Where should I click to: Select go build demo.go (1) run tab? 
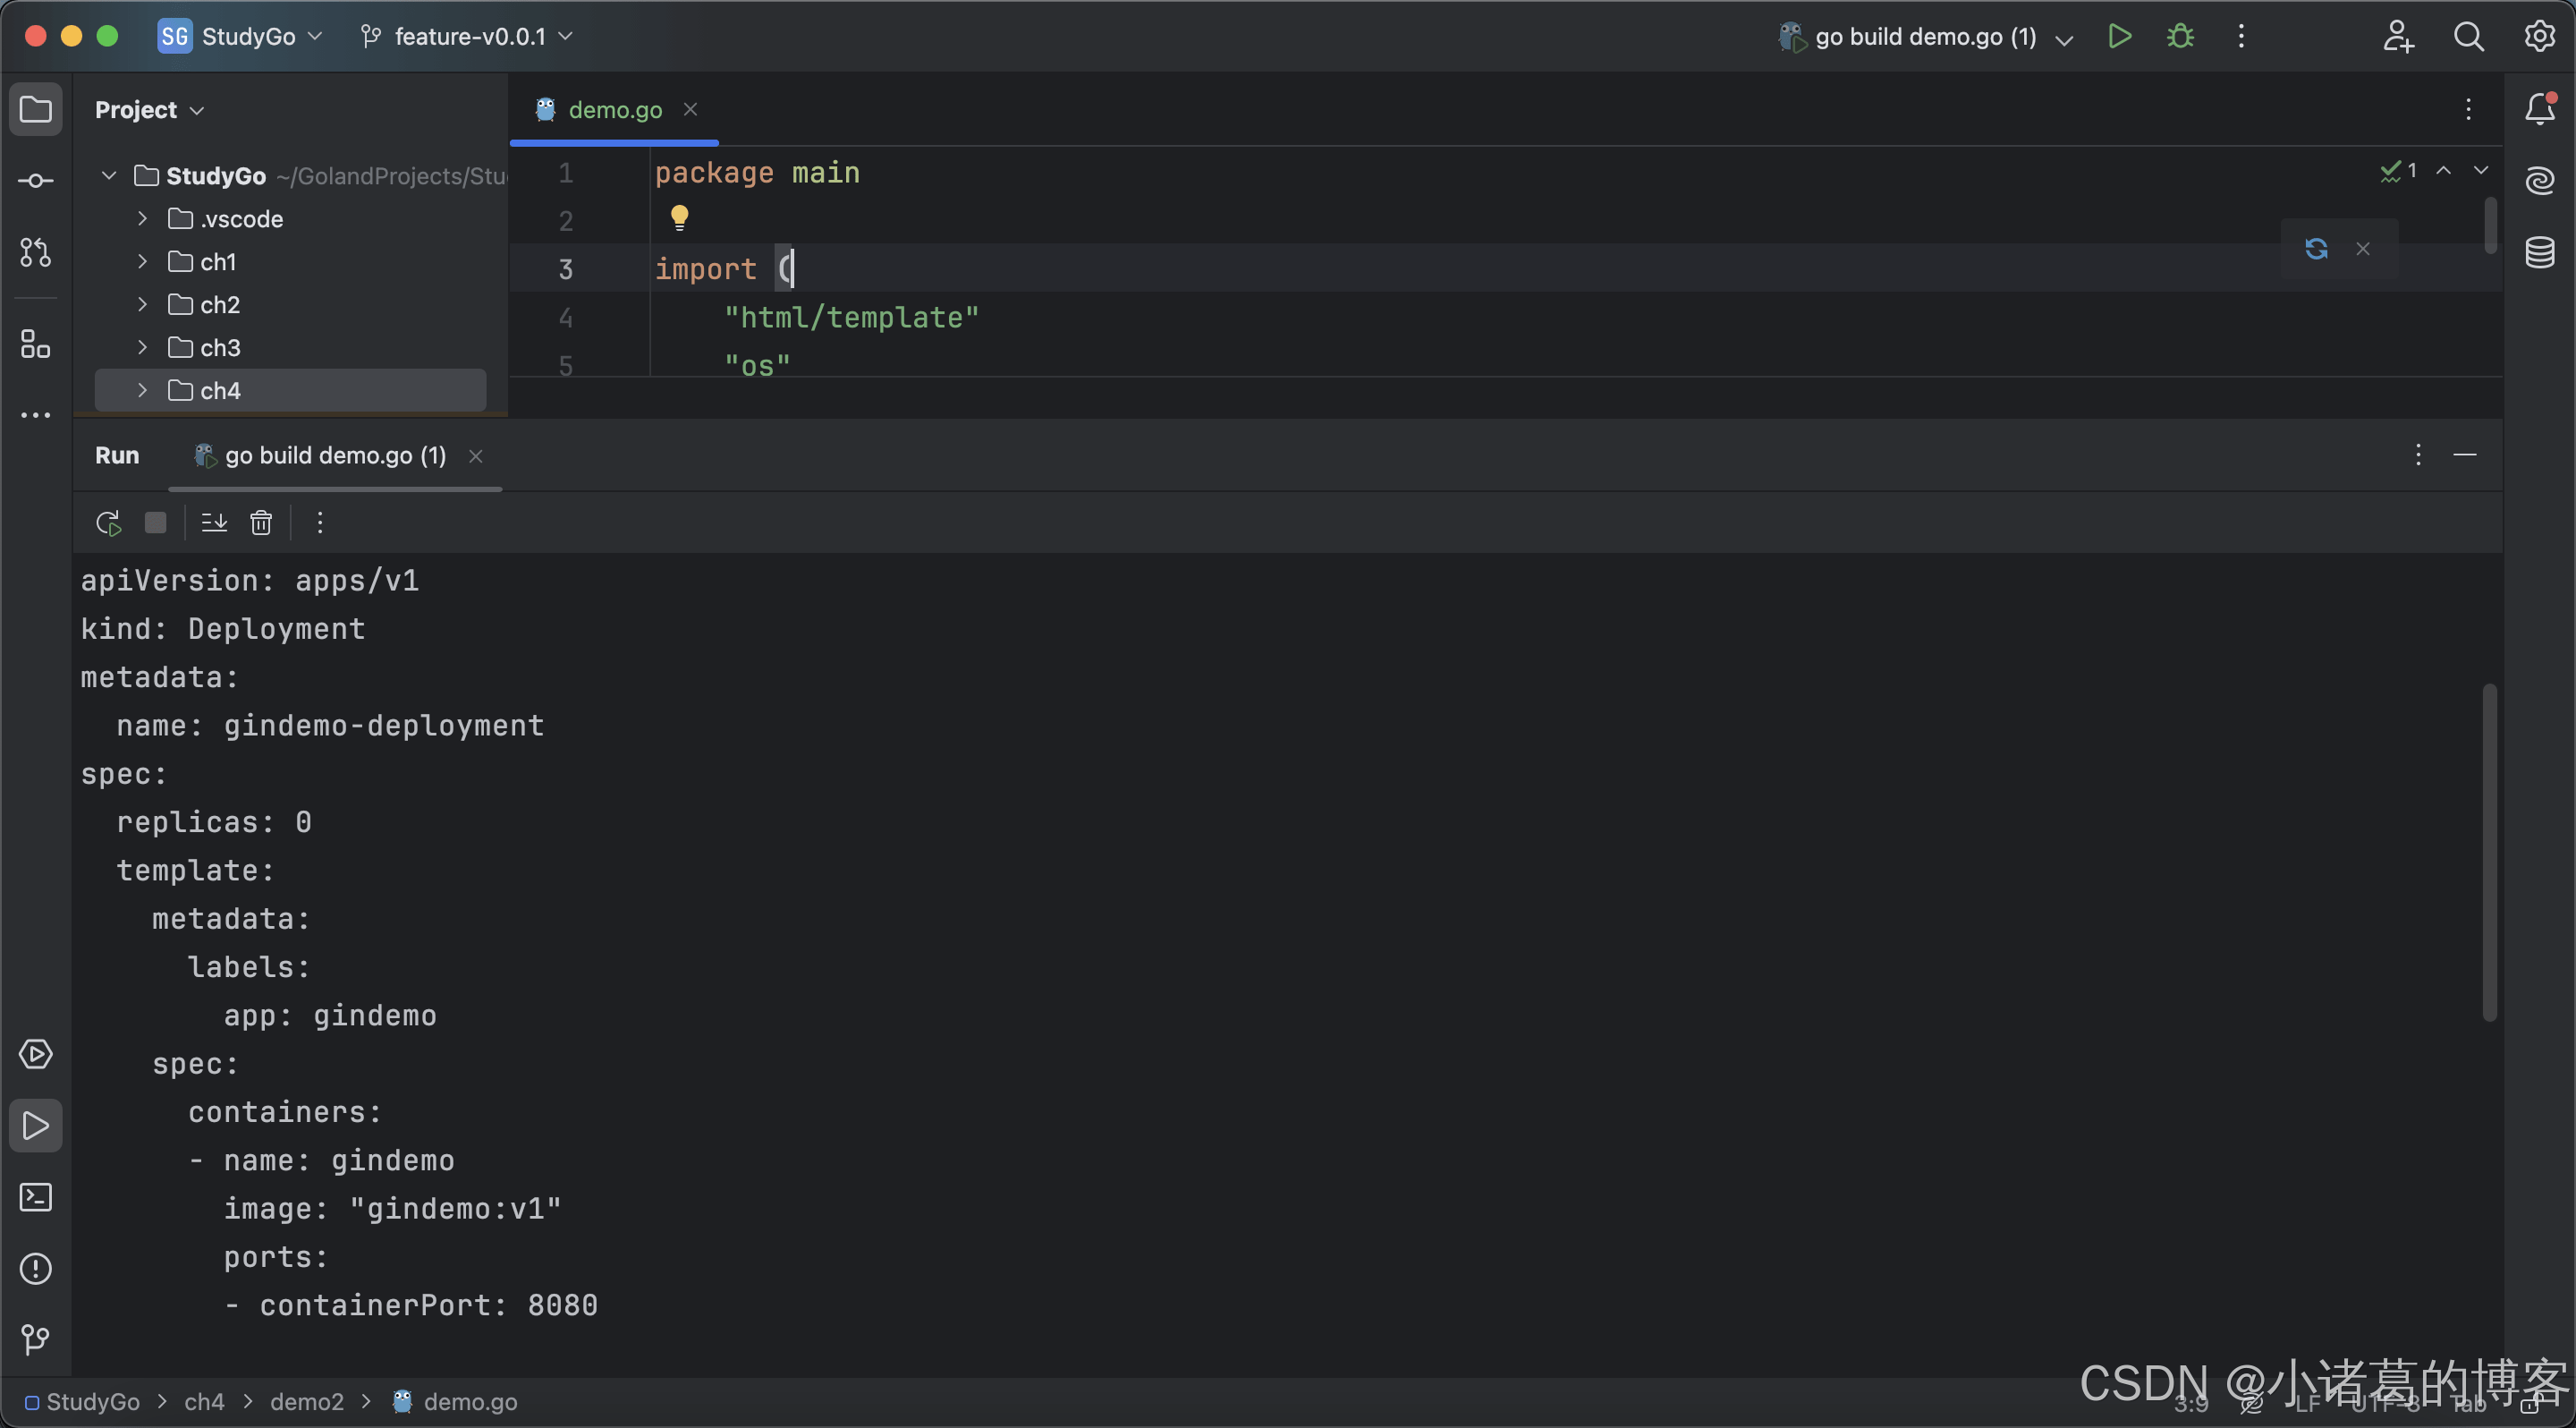pos(334,456)
